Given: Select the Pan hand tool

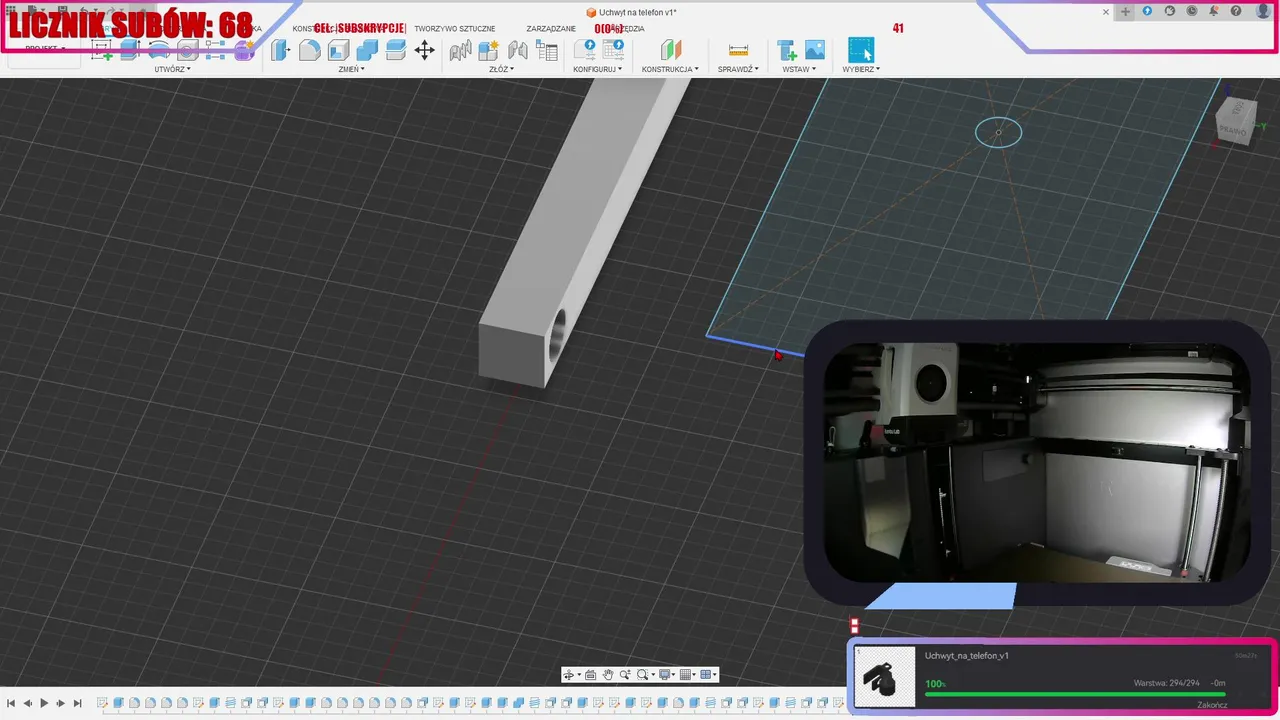Looking at the screenshot, I should point(608,675).
